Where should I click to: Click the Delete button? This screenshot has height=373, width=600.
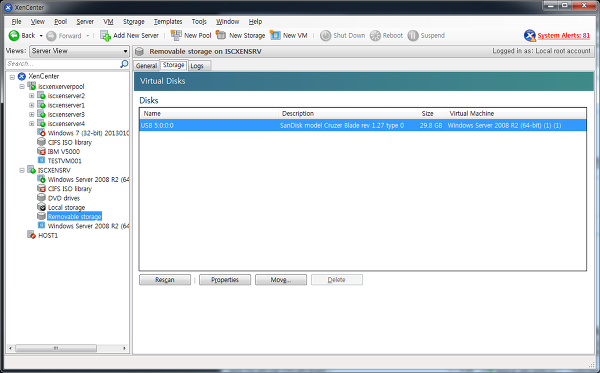click(x=337, y=280)
